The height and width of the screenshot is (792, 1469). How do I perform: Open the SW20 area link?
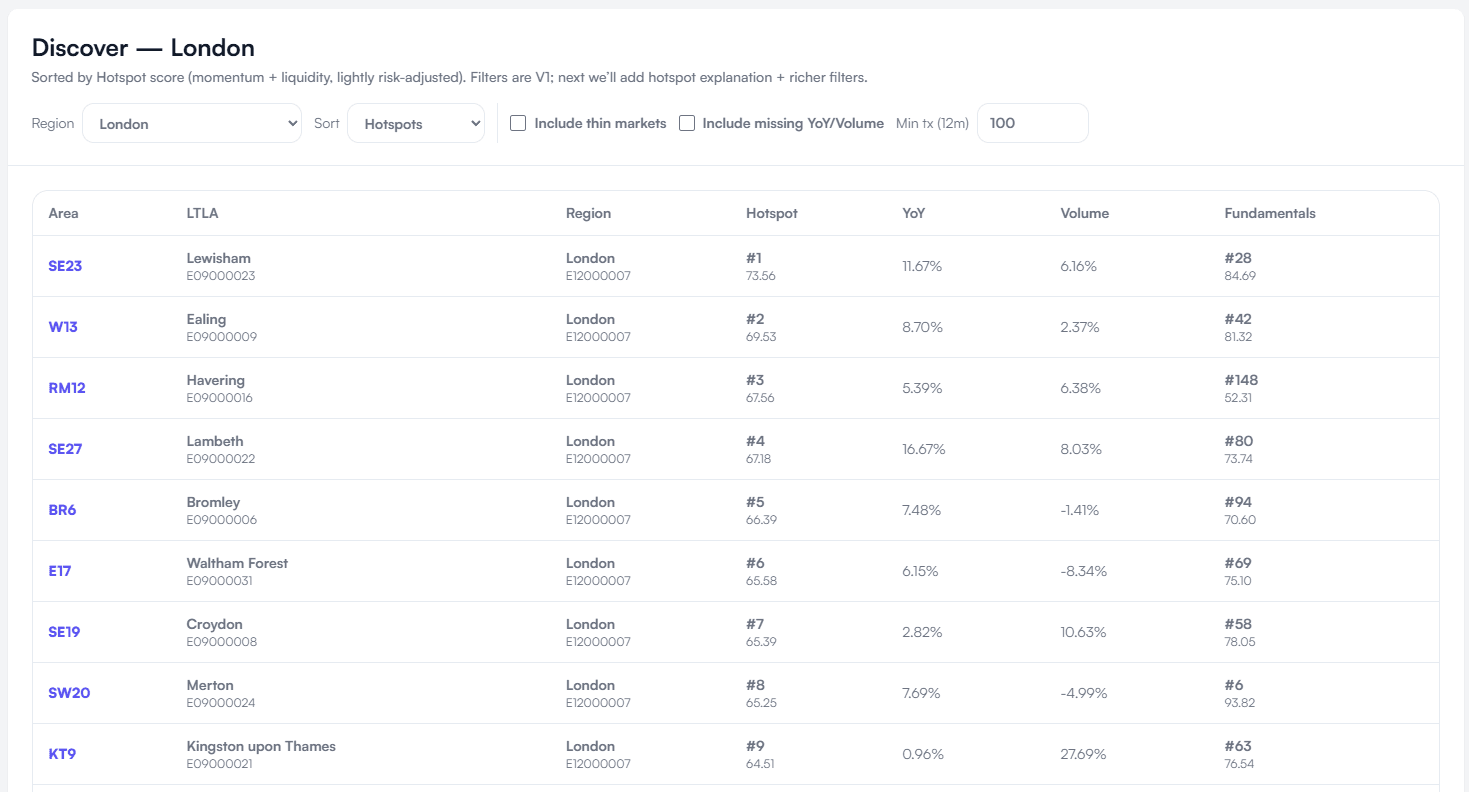click(x=69, y=693)
